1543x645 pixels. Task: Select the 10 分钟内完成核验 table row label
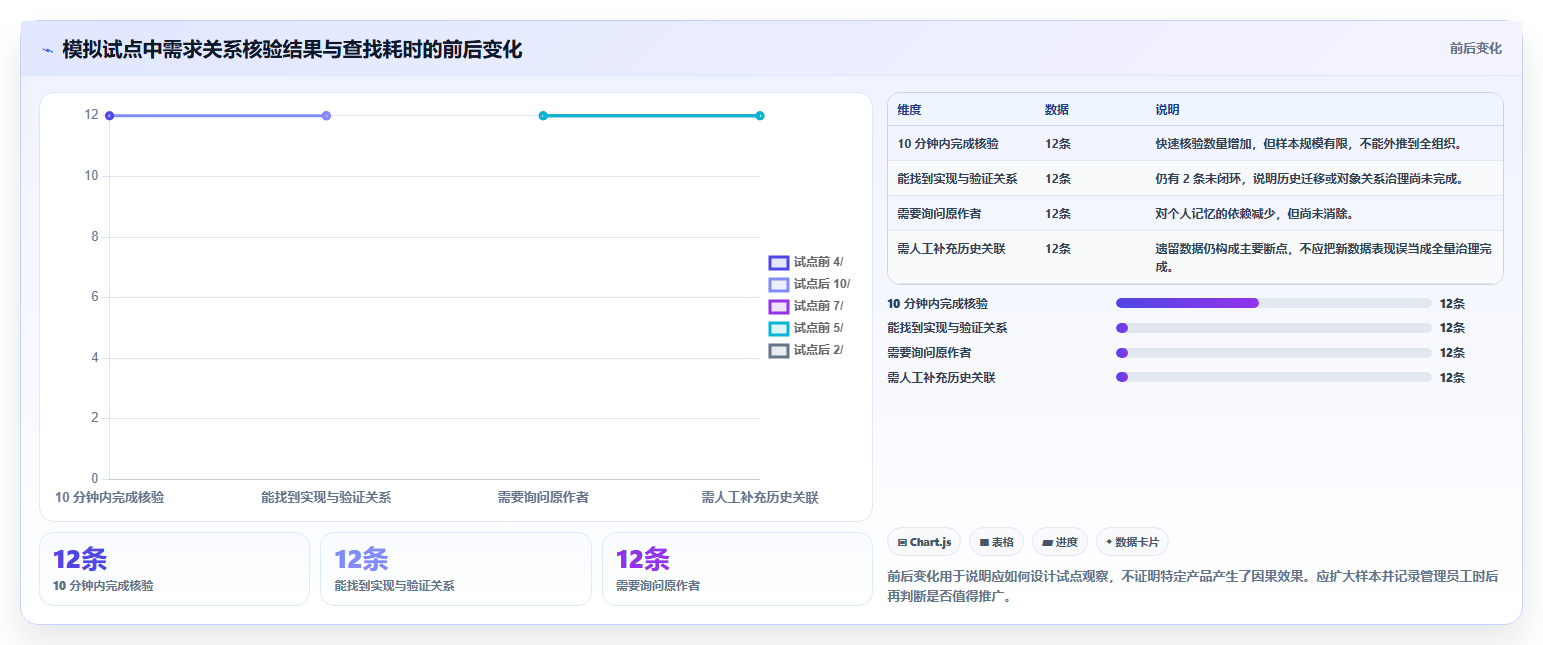pos(947,144)
